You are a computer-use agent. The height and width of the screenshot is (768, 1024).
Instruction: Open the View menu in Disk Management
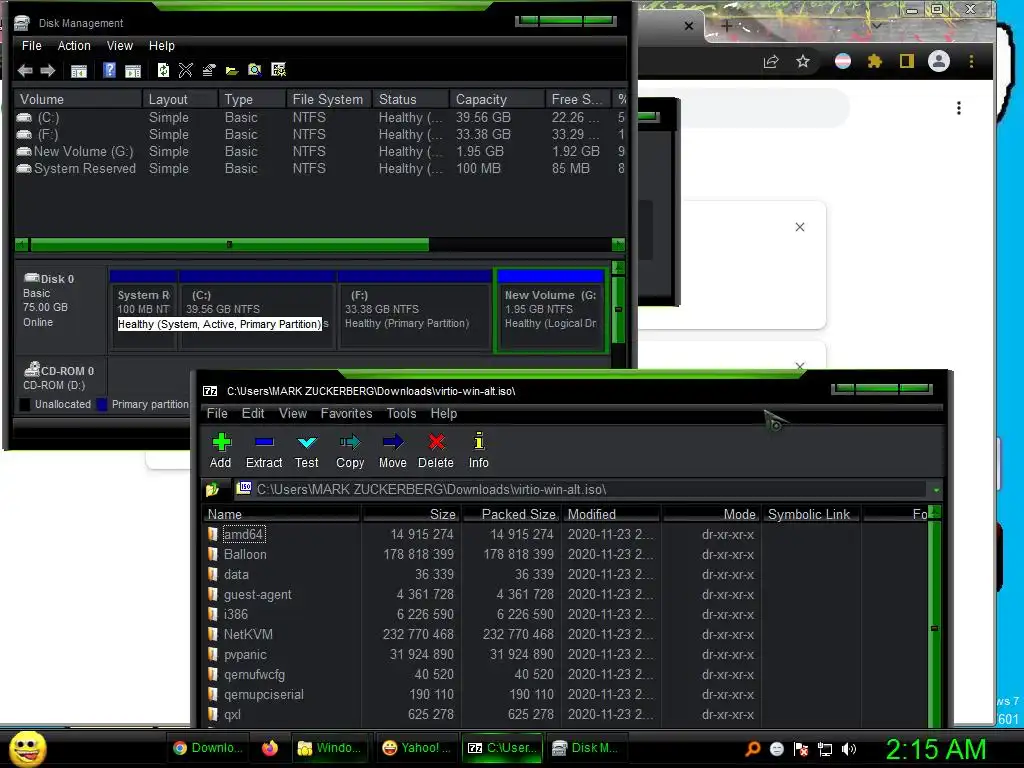tap(120, 46)
